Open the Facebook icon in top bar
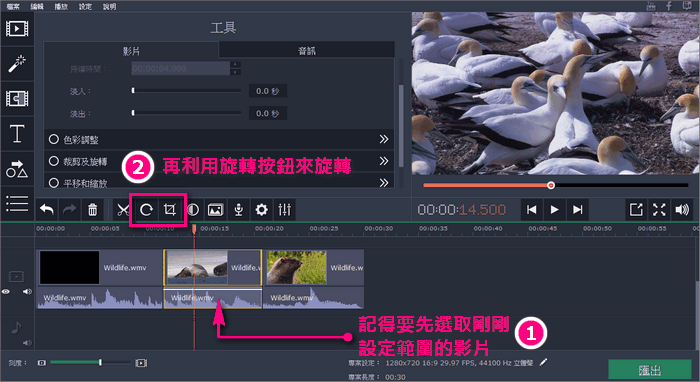 click(x=669, y=6)
